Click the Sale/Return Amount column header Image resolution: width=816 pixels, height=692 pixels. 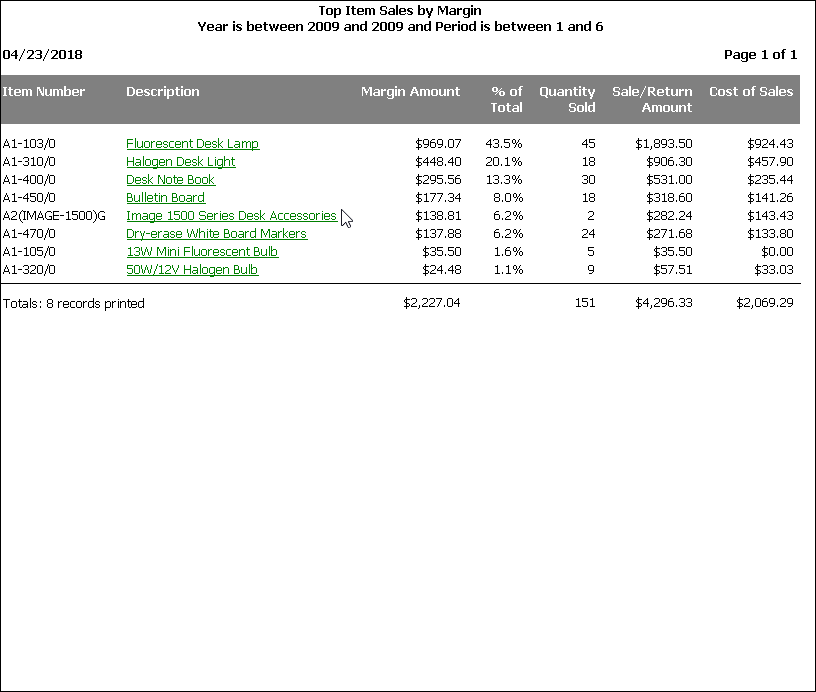point(652,99)
